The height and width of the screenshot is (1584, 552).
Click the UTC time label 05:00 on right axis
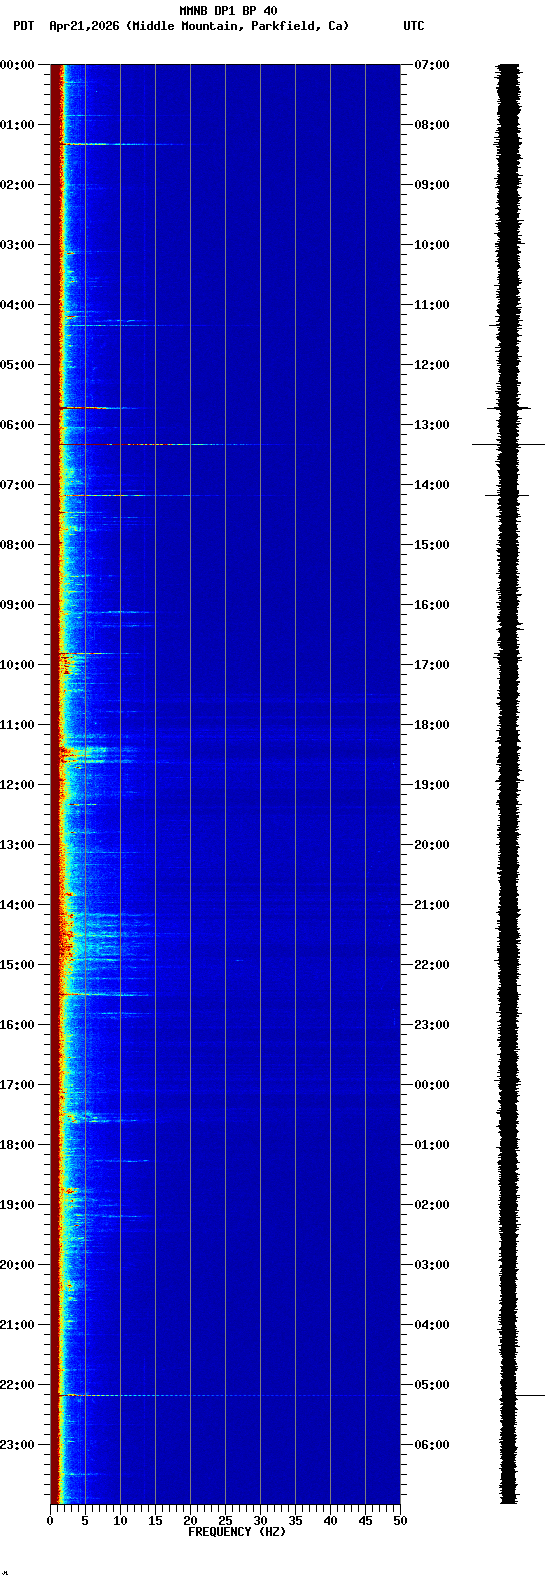pos(432,1385)
